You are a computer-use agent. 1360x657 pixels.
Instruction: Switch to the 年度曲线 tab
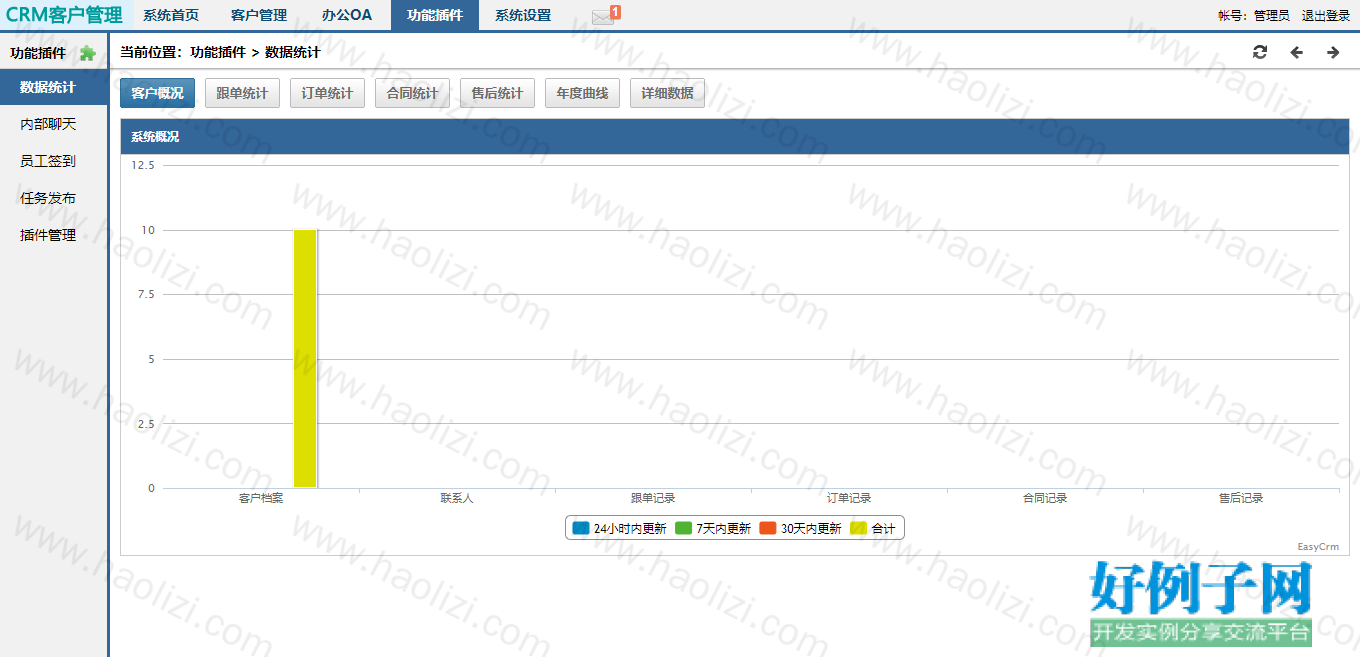pyautogui.click(x=583, y=93)
